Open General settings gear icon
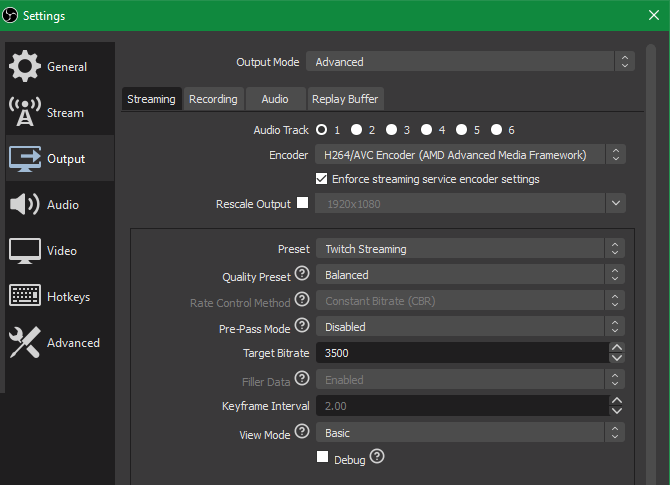Viewport: 670px width, 485px height. 25,67
